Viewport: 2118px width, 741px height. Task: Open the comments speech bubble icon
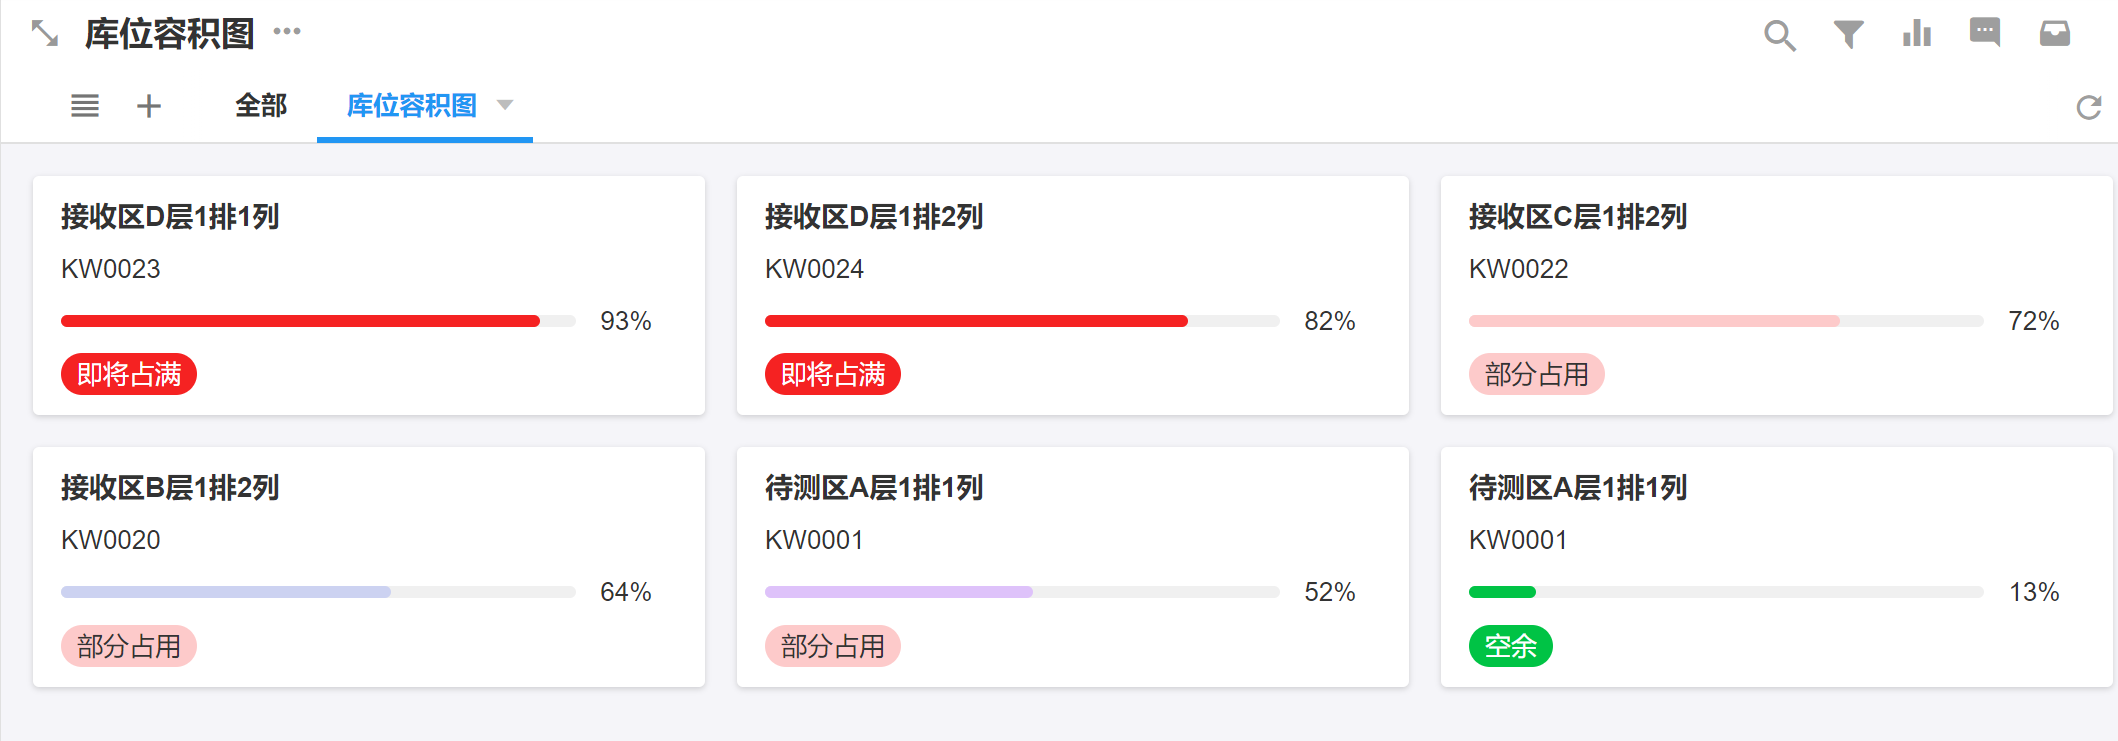click(x=1985, y=33)
